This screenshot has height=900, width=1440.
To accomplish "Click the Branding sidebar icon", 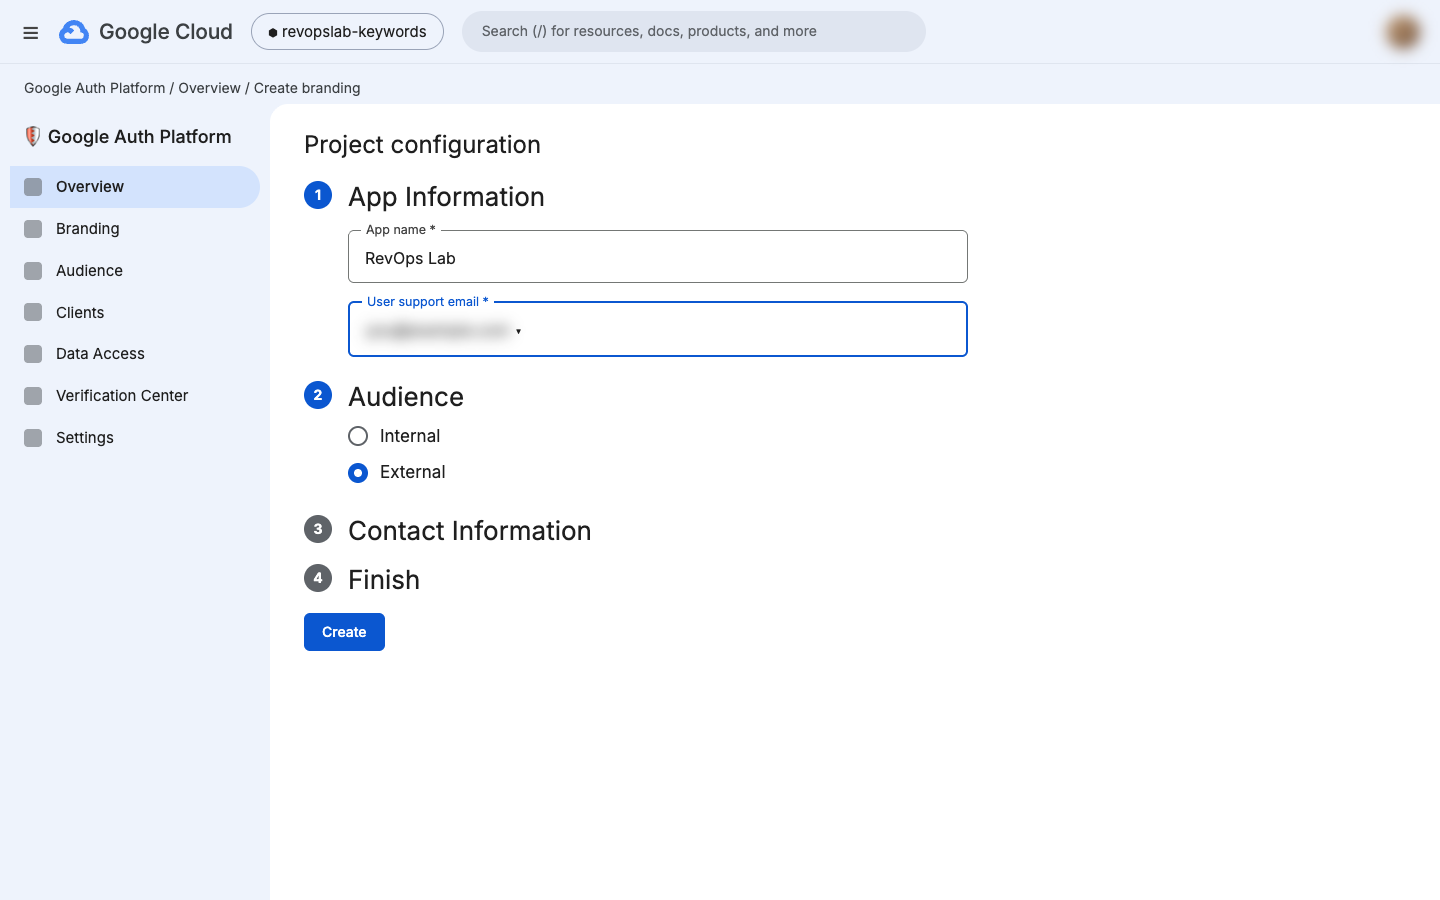I will click(x=33, y=229).
